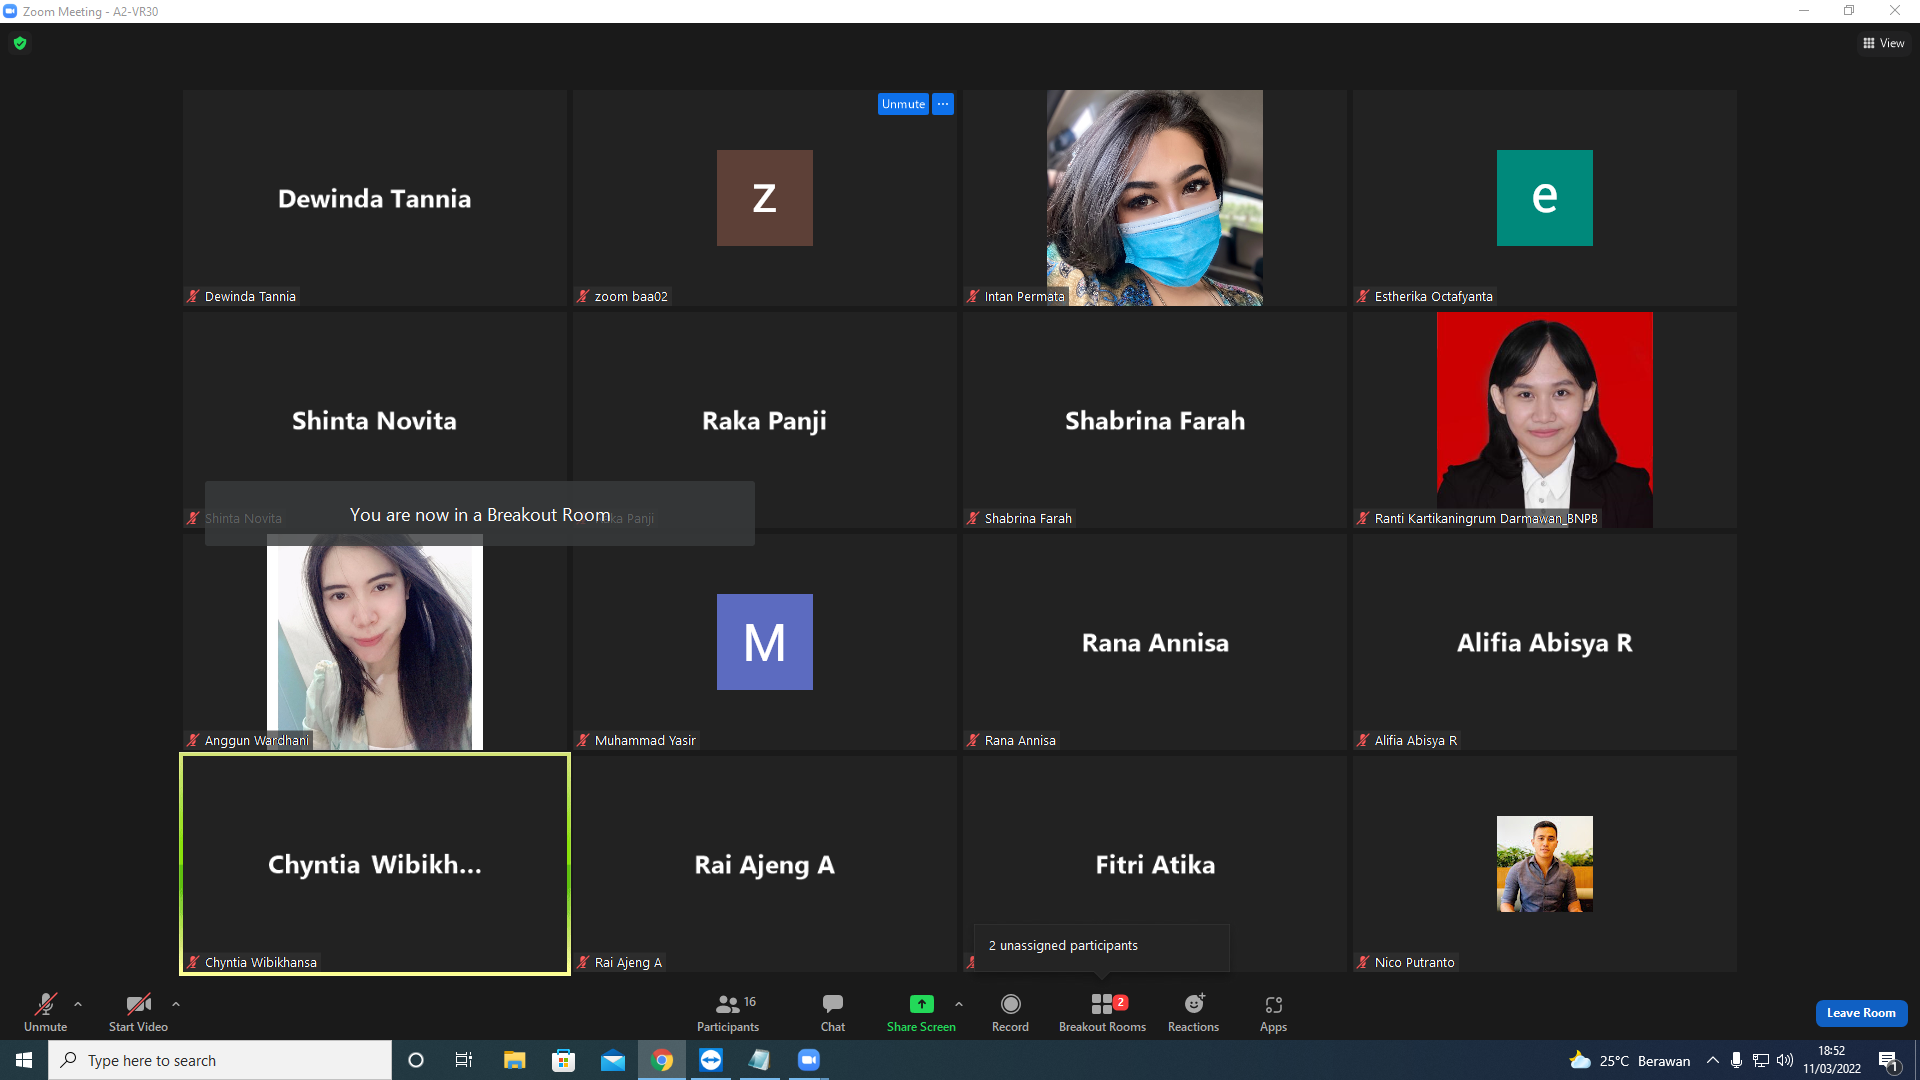Click Alifia Abisya R name in tile center
The width and height of the screenshot is (1920, 1080).
pyautogui.click(x=1545, y=643)
